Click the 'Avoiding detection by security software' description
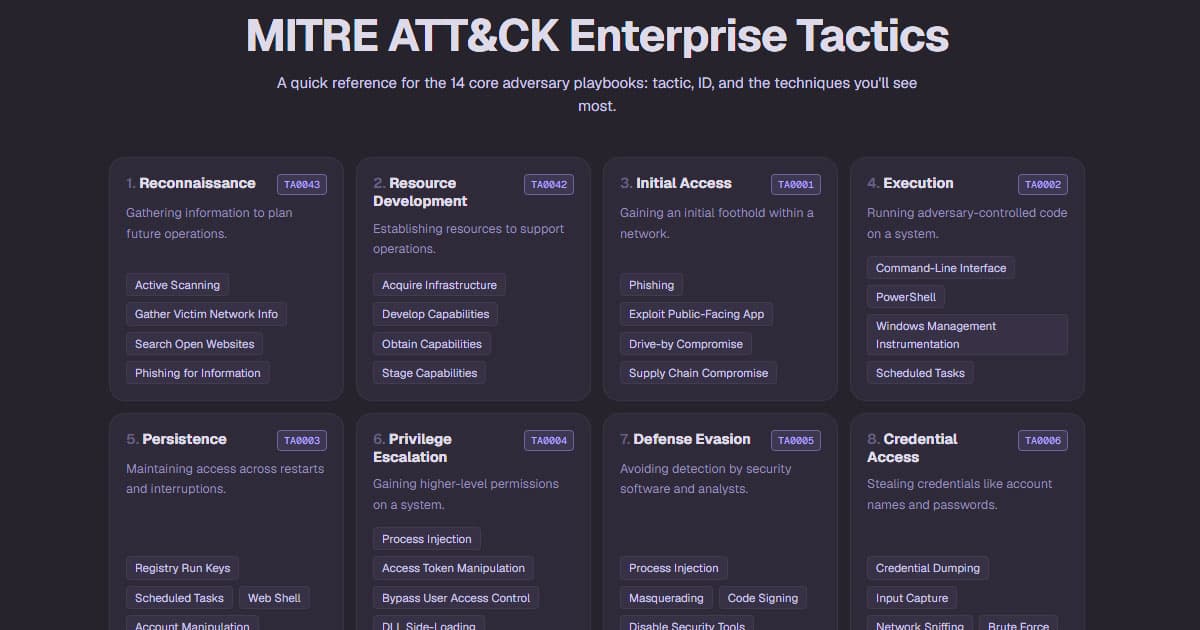The image size is (1200, 630). pyautogui.click(x=706, y=479)
